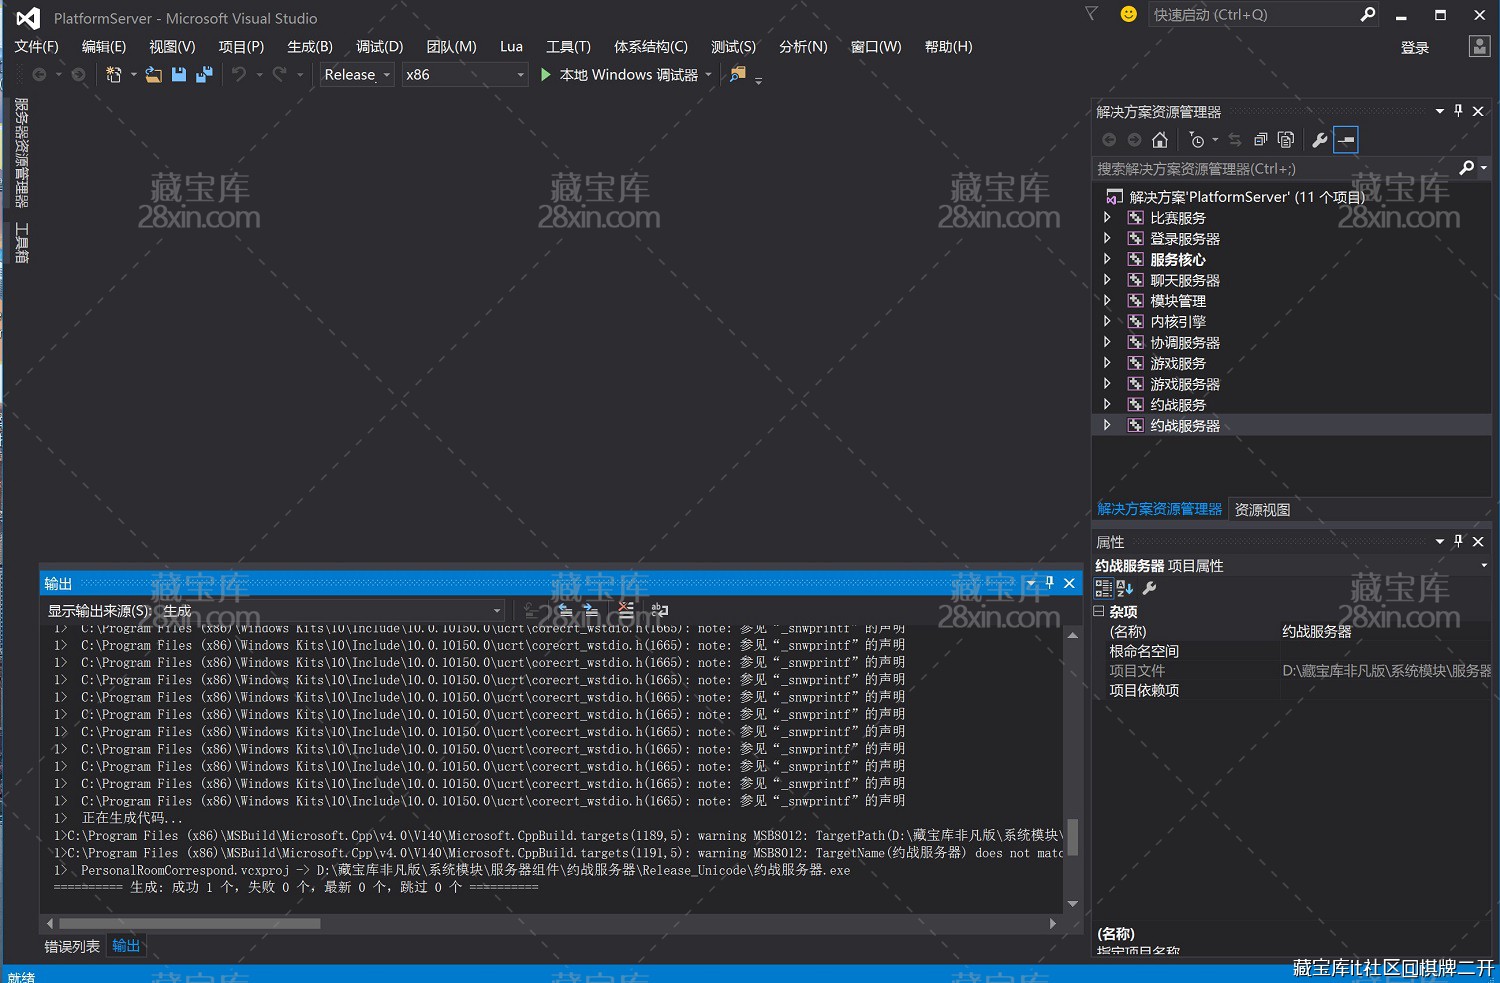The height and width of the screenshot is (983, 1500).
Task: Click Collapse All in Solution Explorer
Action: pos(1260,140)
